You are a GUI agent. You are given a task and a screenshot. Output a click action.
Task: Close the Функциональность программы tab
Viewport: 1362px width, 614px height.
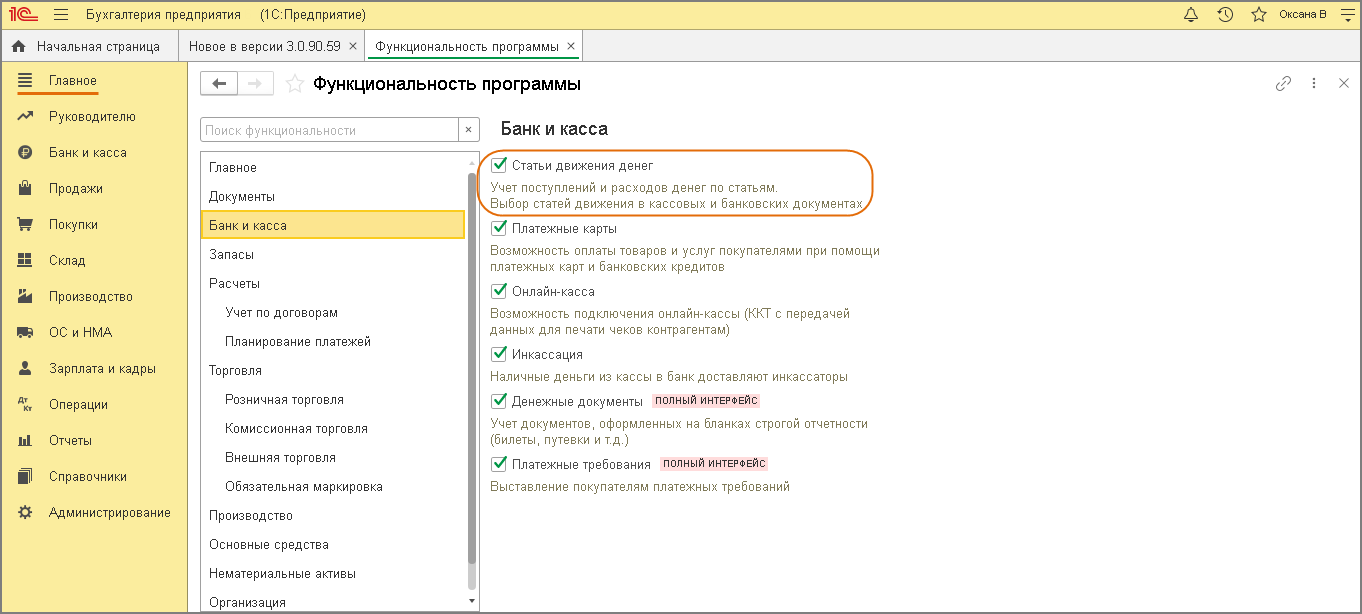pos(571,46)
